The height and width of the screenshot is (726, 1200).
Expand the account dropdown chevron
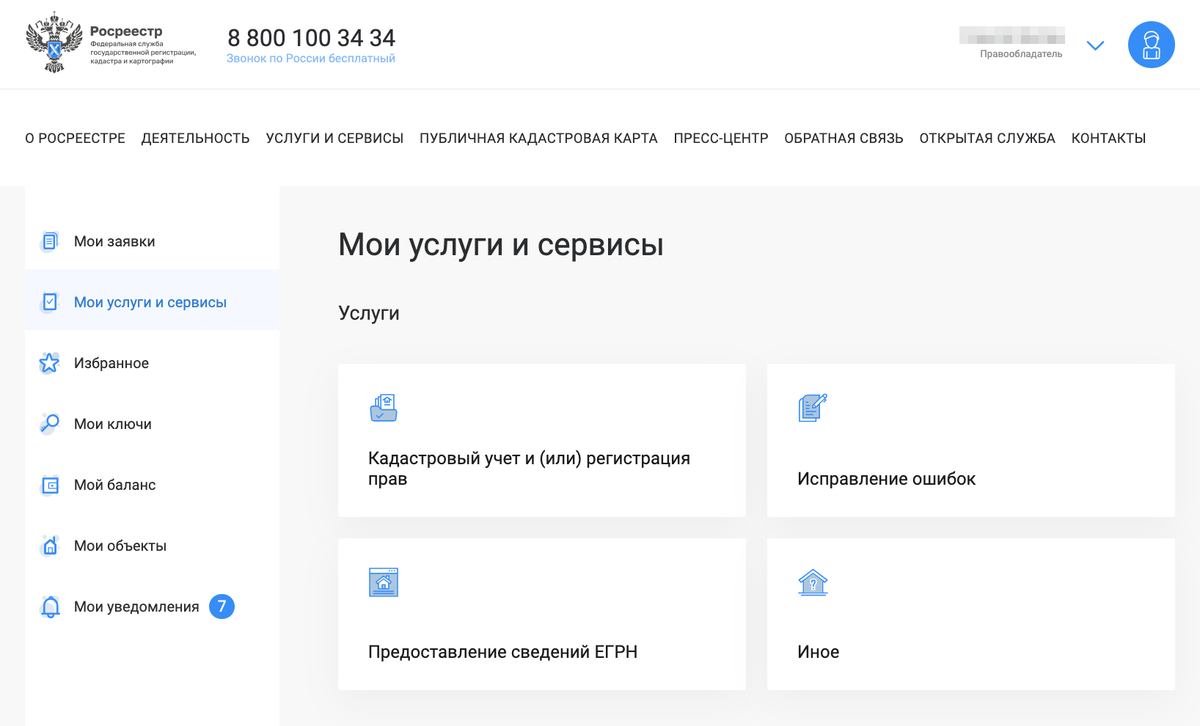tap(1095, 46)
